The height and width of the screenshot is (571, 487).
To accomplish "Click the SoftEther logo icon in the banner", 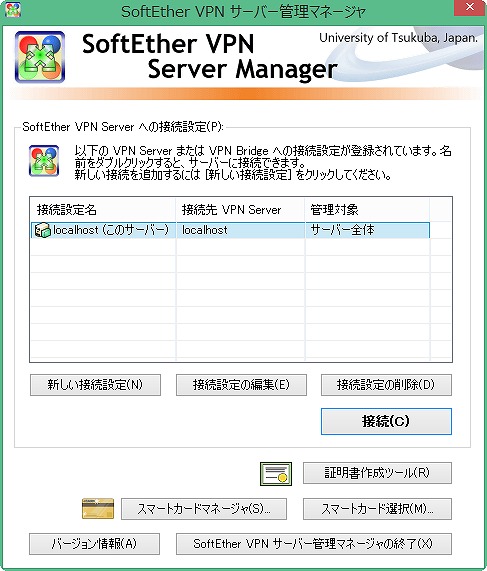I will pos(40,57).
